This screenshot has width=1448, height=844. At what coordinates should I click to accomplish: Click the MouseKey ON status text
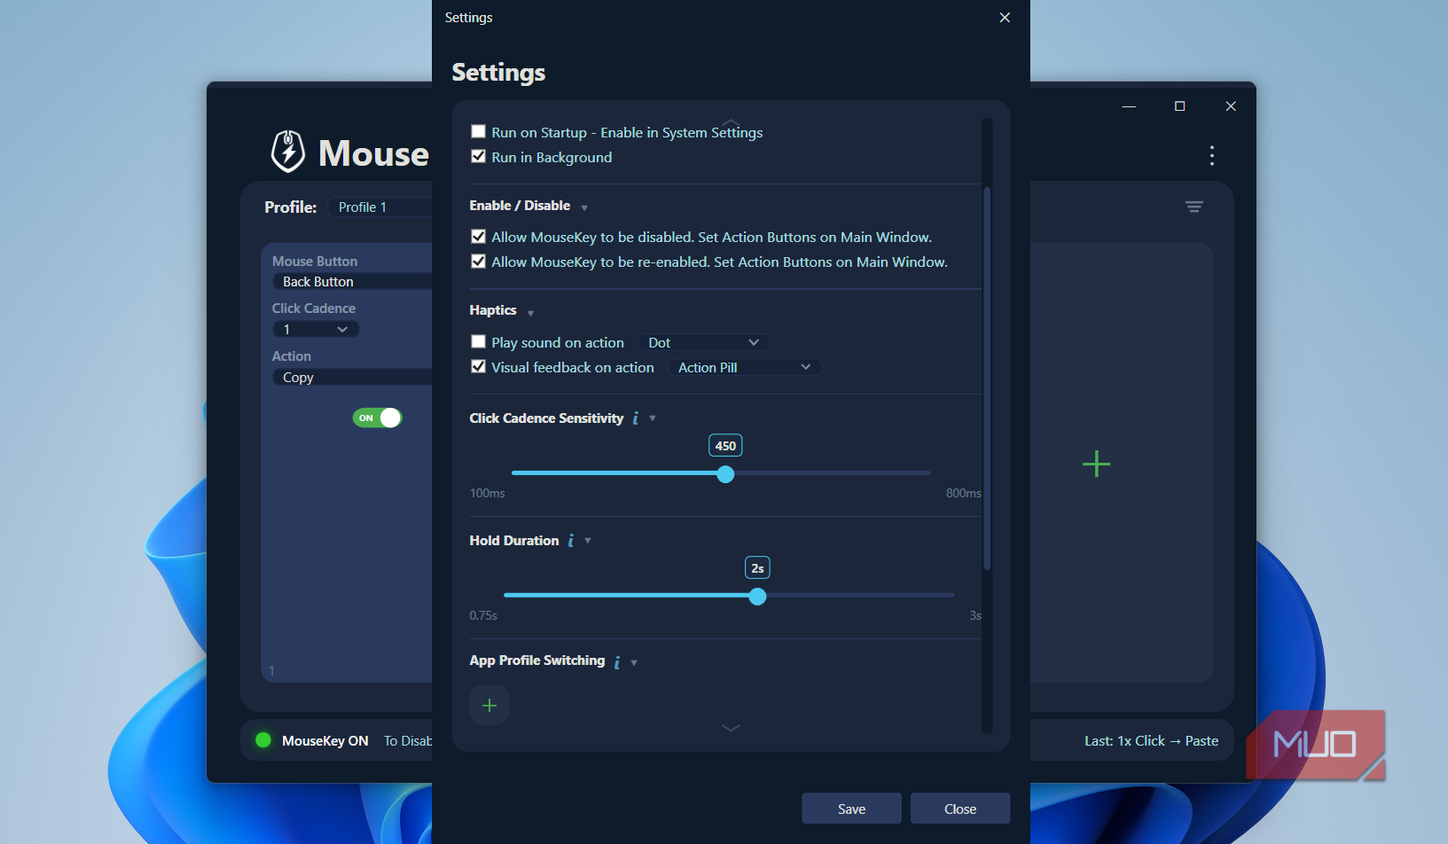point(325,741)
